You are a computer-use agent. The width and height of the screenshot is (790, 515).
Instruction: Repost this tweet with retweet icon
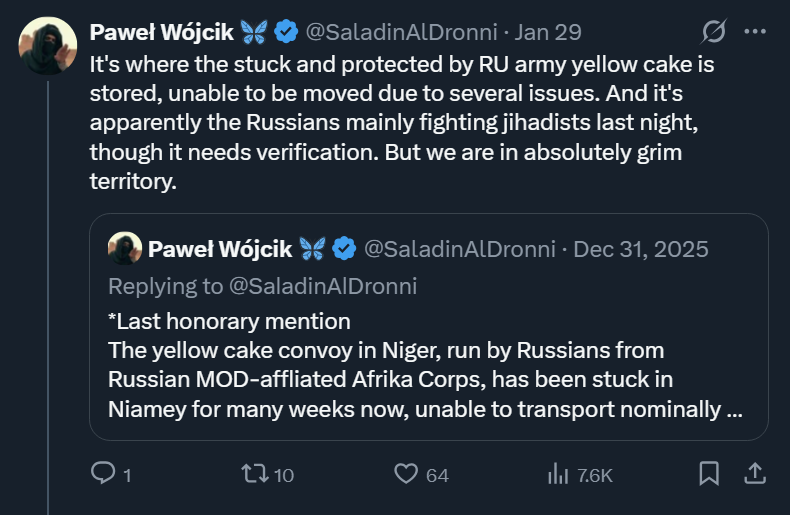[256, 473]
